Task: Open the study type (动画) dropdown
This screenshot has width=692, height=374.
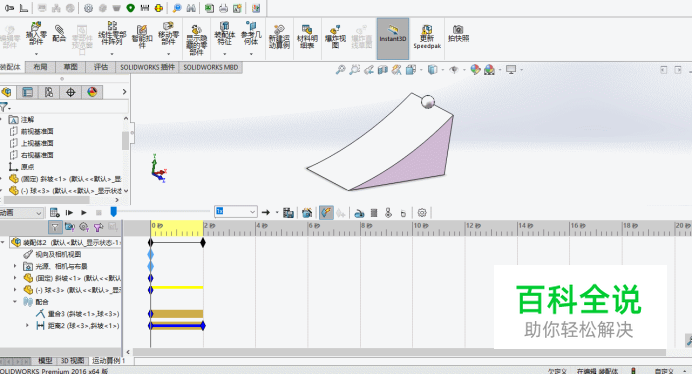Action: [21, 213]
